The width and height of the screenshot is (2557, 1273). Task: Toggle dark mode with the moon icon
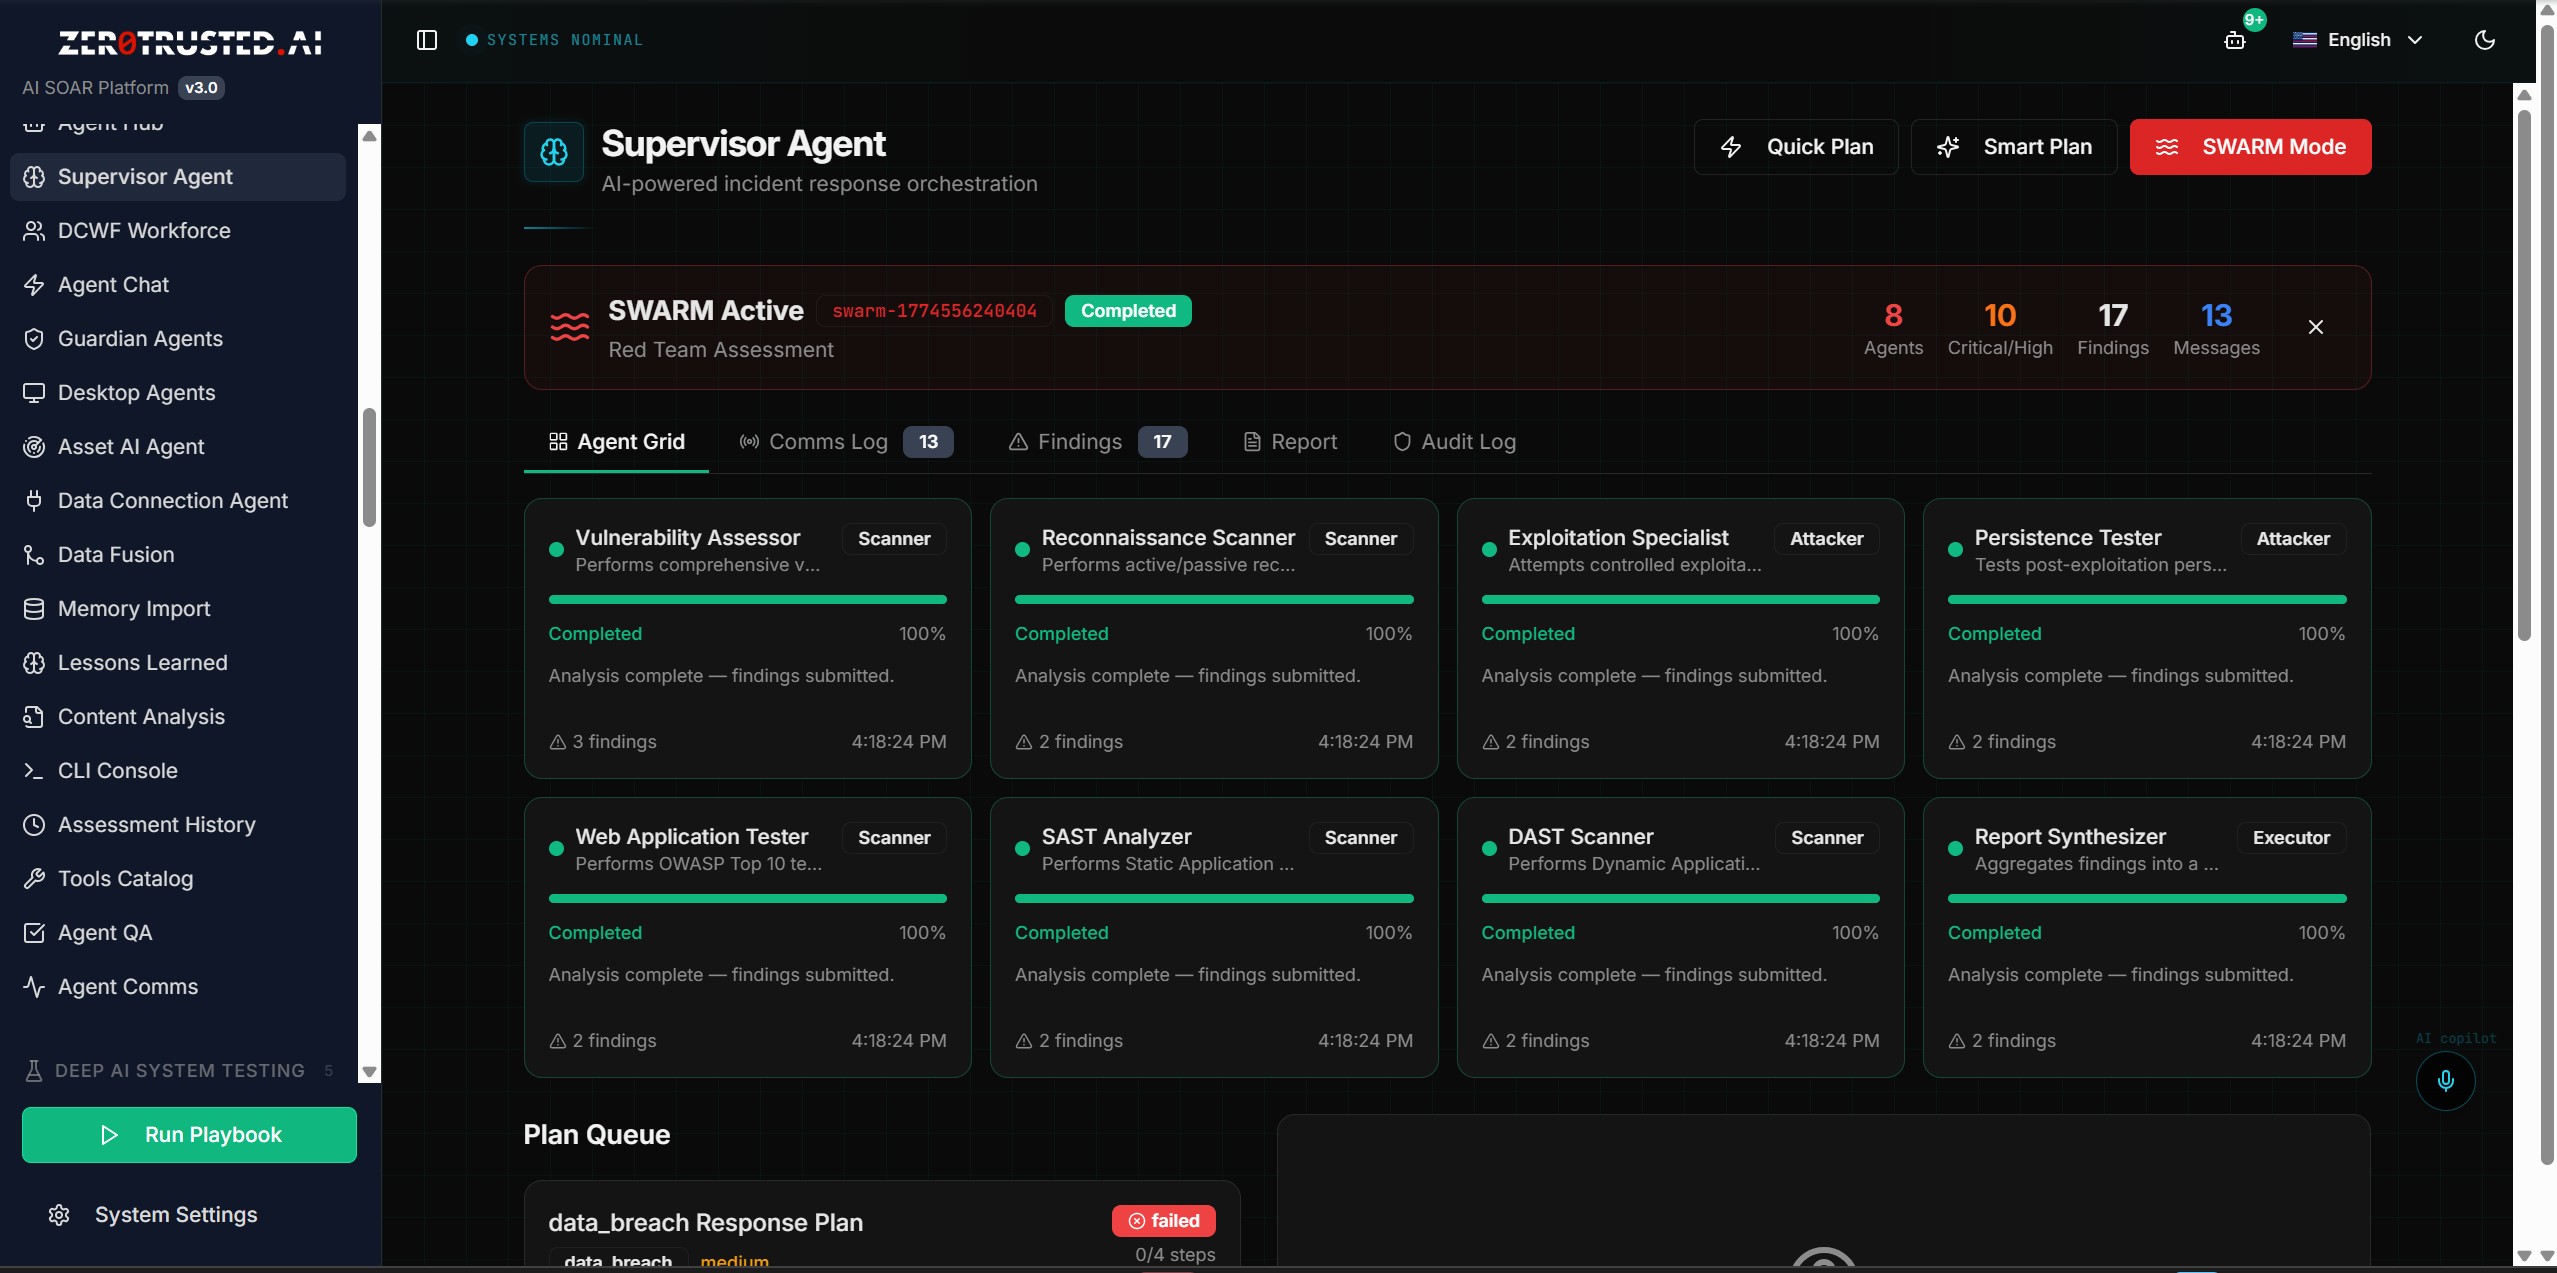click(x=2486, y=40)
